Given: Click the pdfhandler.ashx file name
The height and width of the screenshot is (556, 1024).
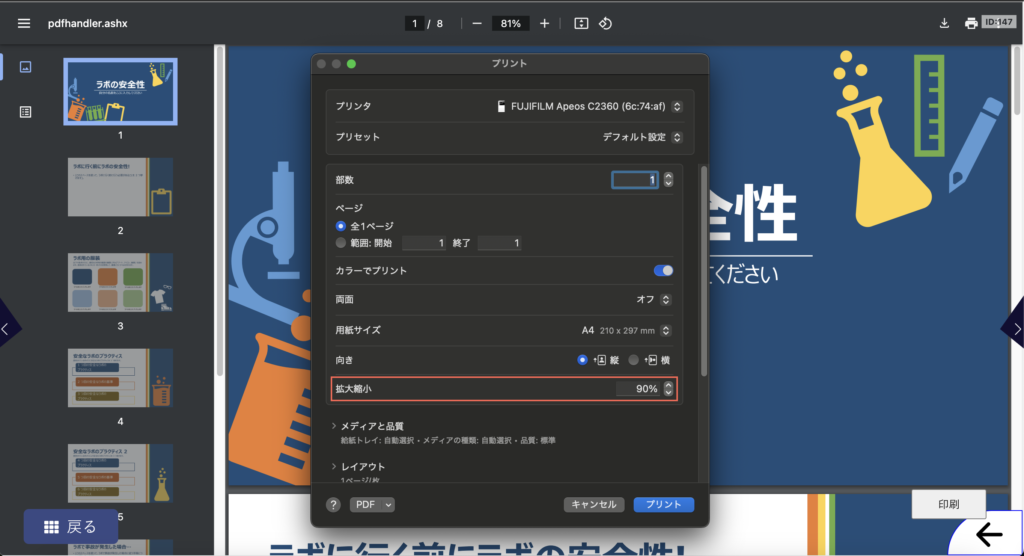Looking at the screenshot, I should tap(88, 24).
